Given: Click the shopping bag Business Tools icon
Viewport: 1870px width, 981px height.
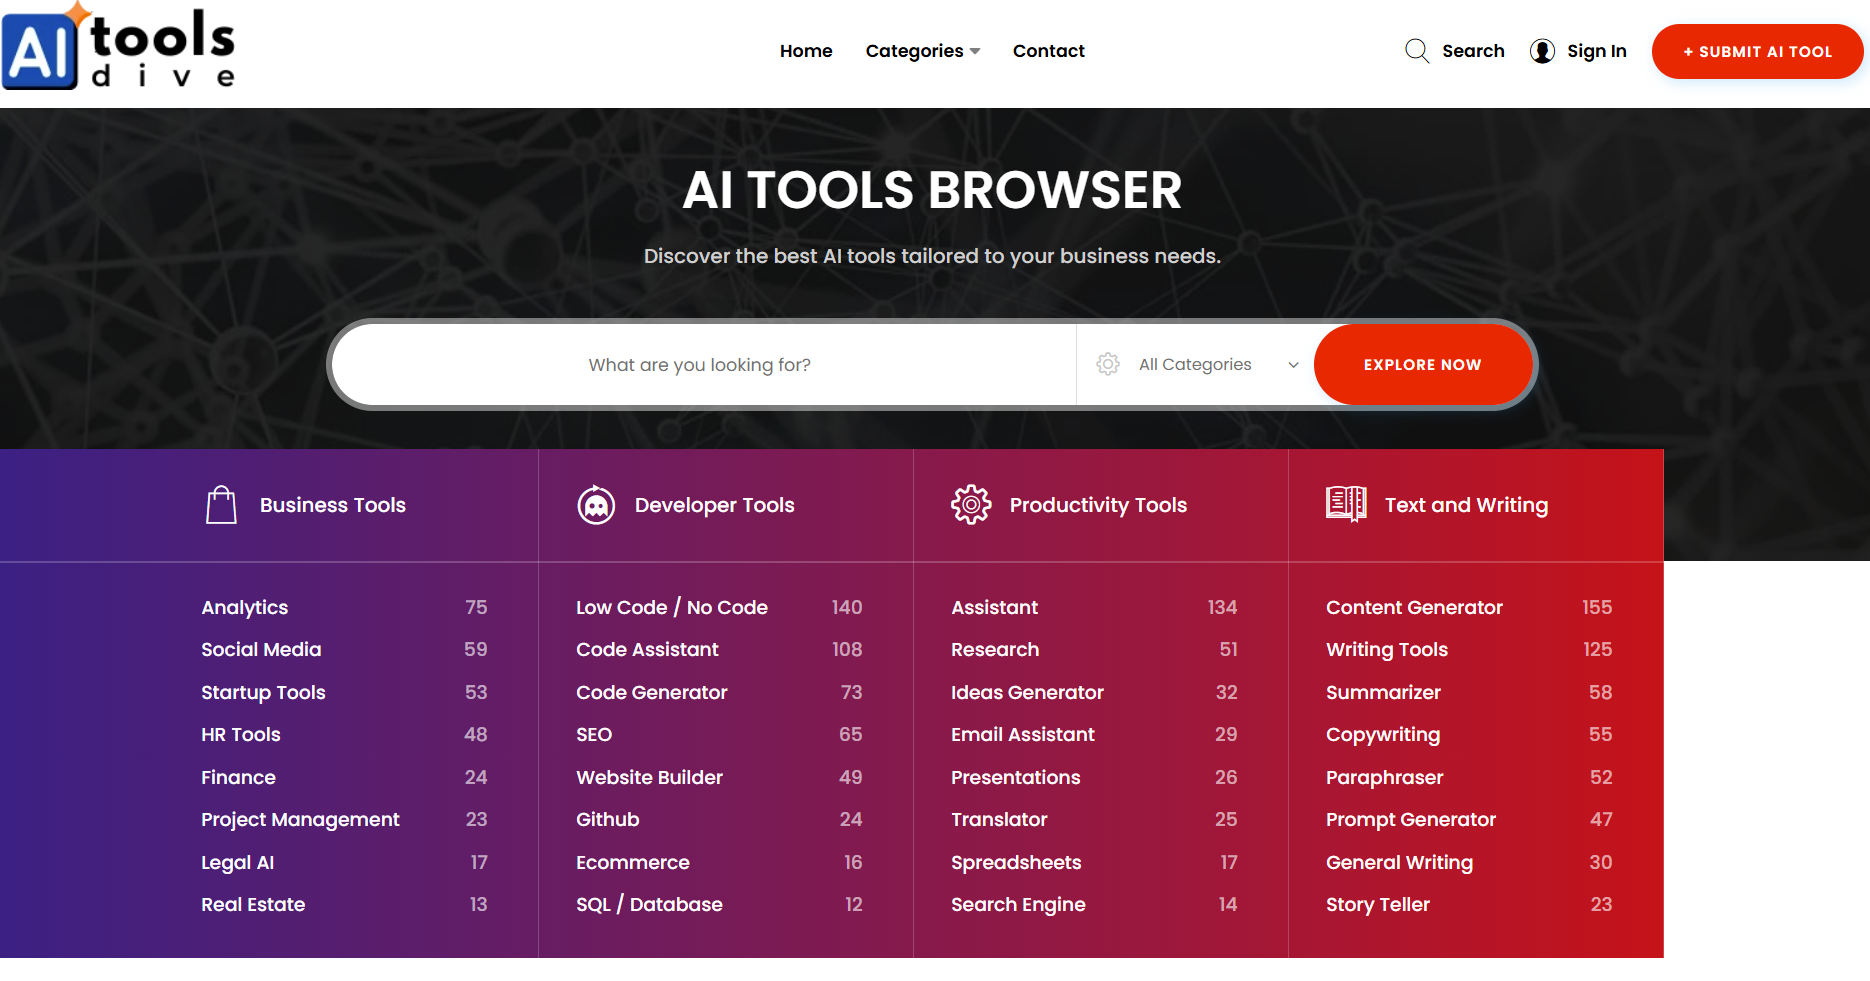Looking at the screenshot, I should pos(221,505).
